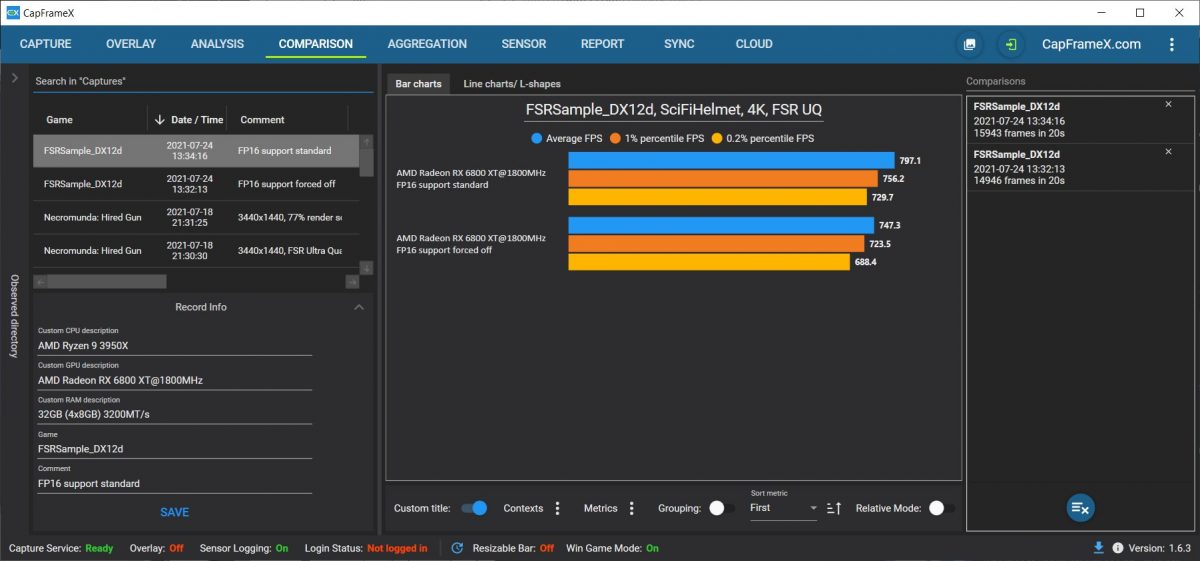Expand the Observed directory side panel
The width and height of the screenshot is (1200, 561).
click(x=15, y=78)
